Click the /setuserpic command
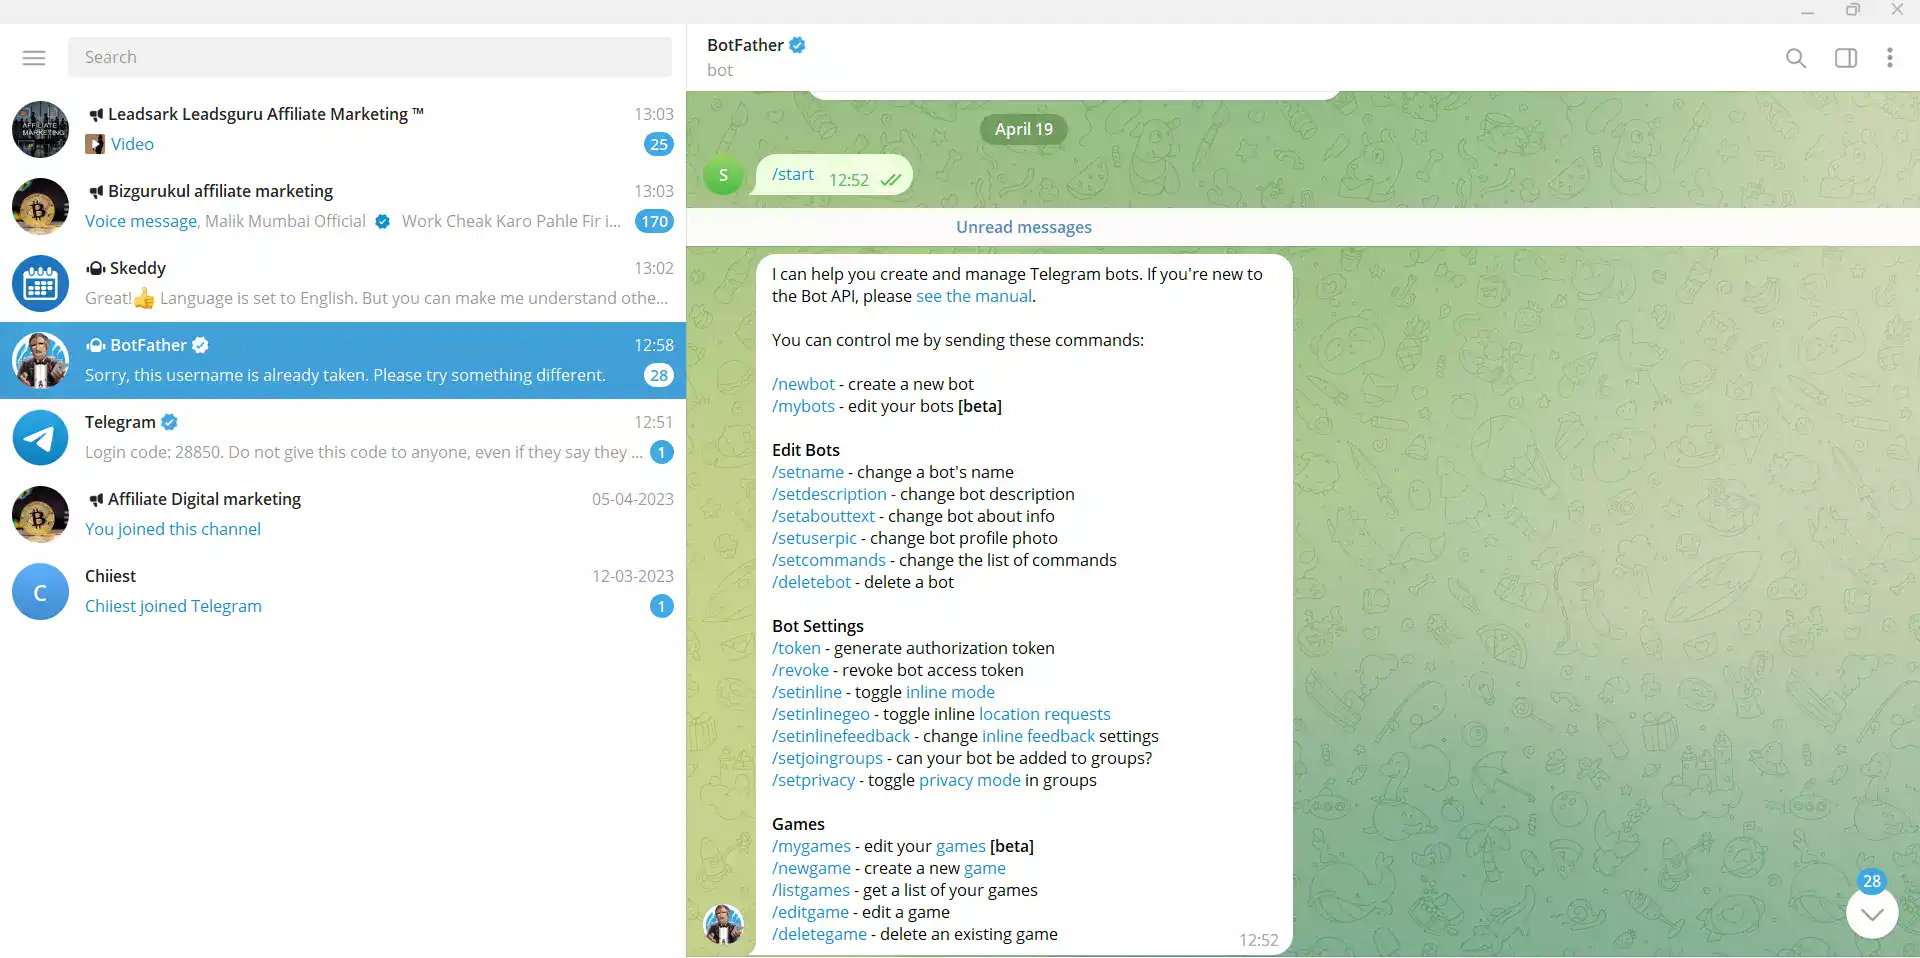Image resolution: width=1920 pixels, height=958 pixels. (814, 538)
